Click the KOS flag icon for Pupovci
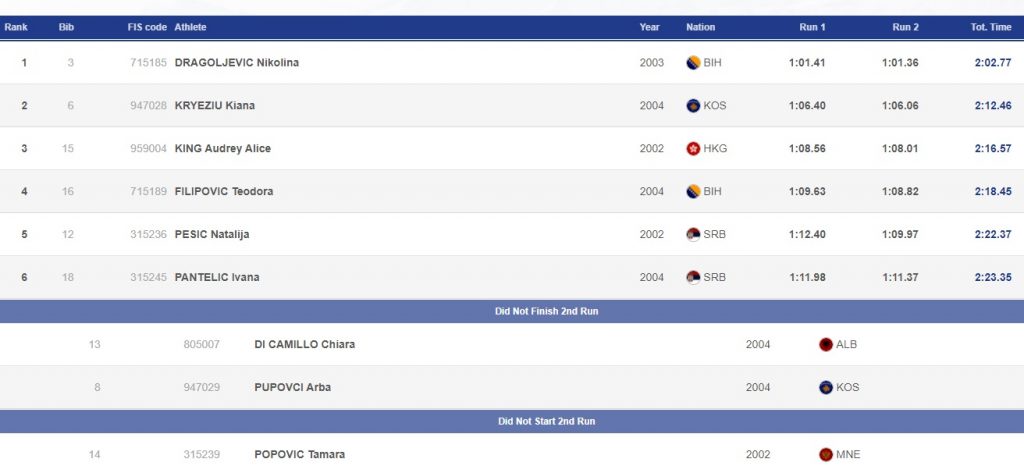Screen dimensions: 1024x473 [x=825, y=387]
